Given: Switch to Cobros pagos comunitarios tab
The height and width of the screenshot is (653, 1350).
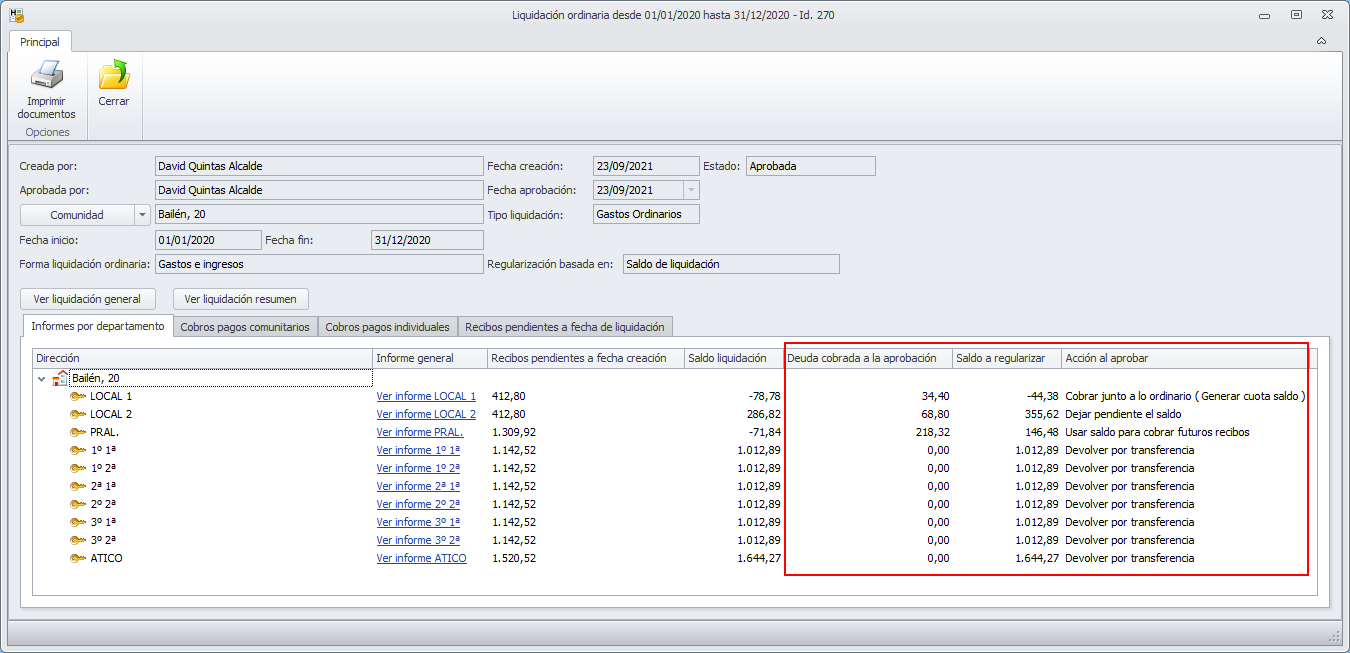Looking at the screenshot, I should click(245, 327).
